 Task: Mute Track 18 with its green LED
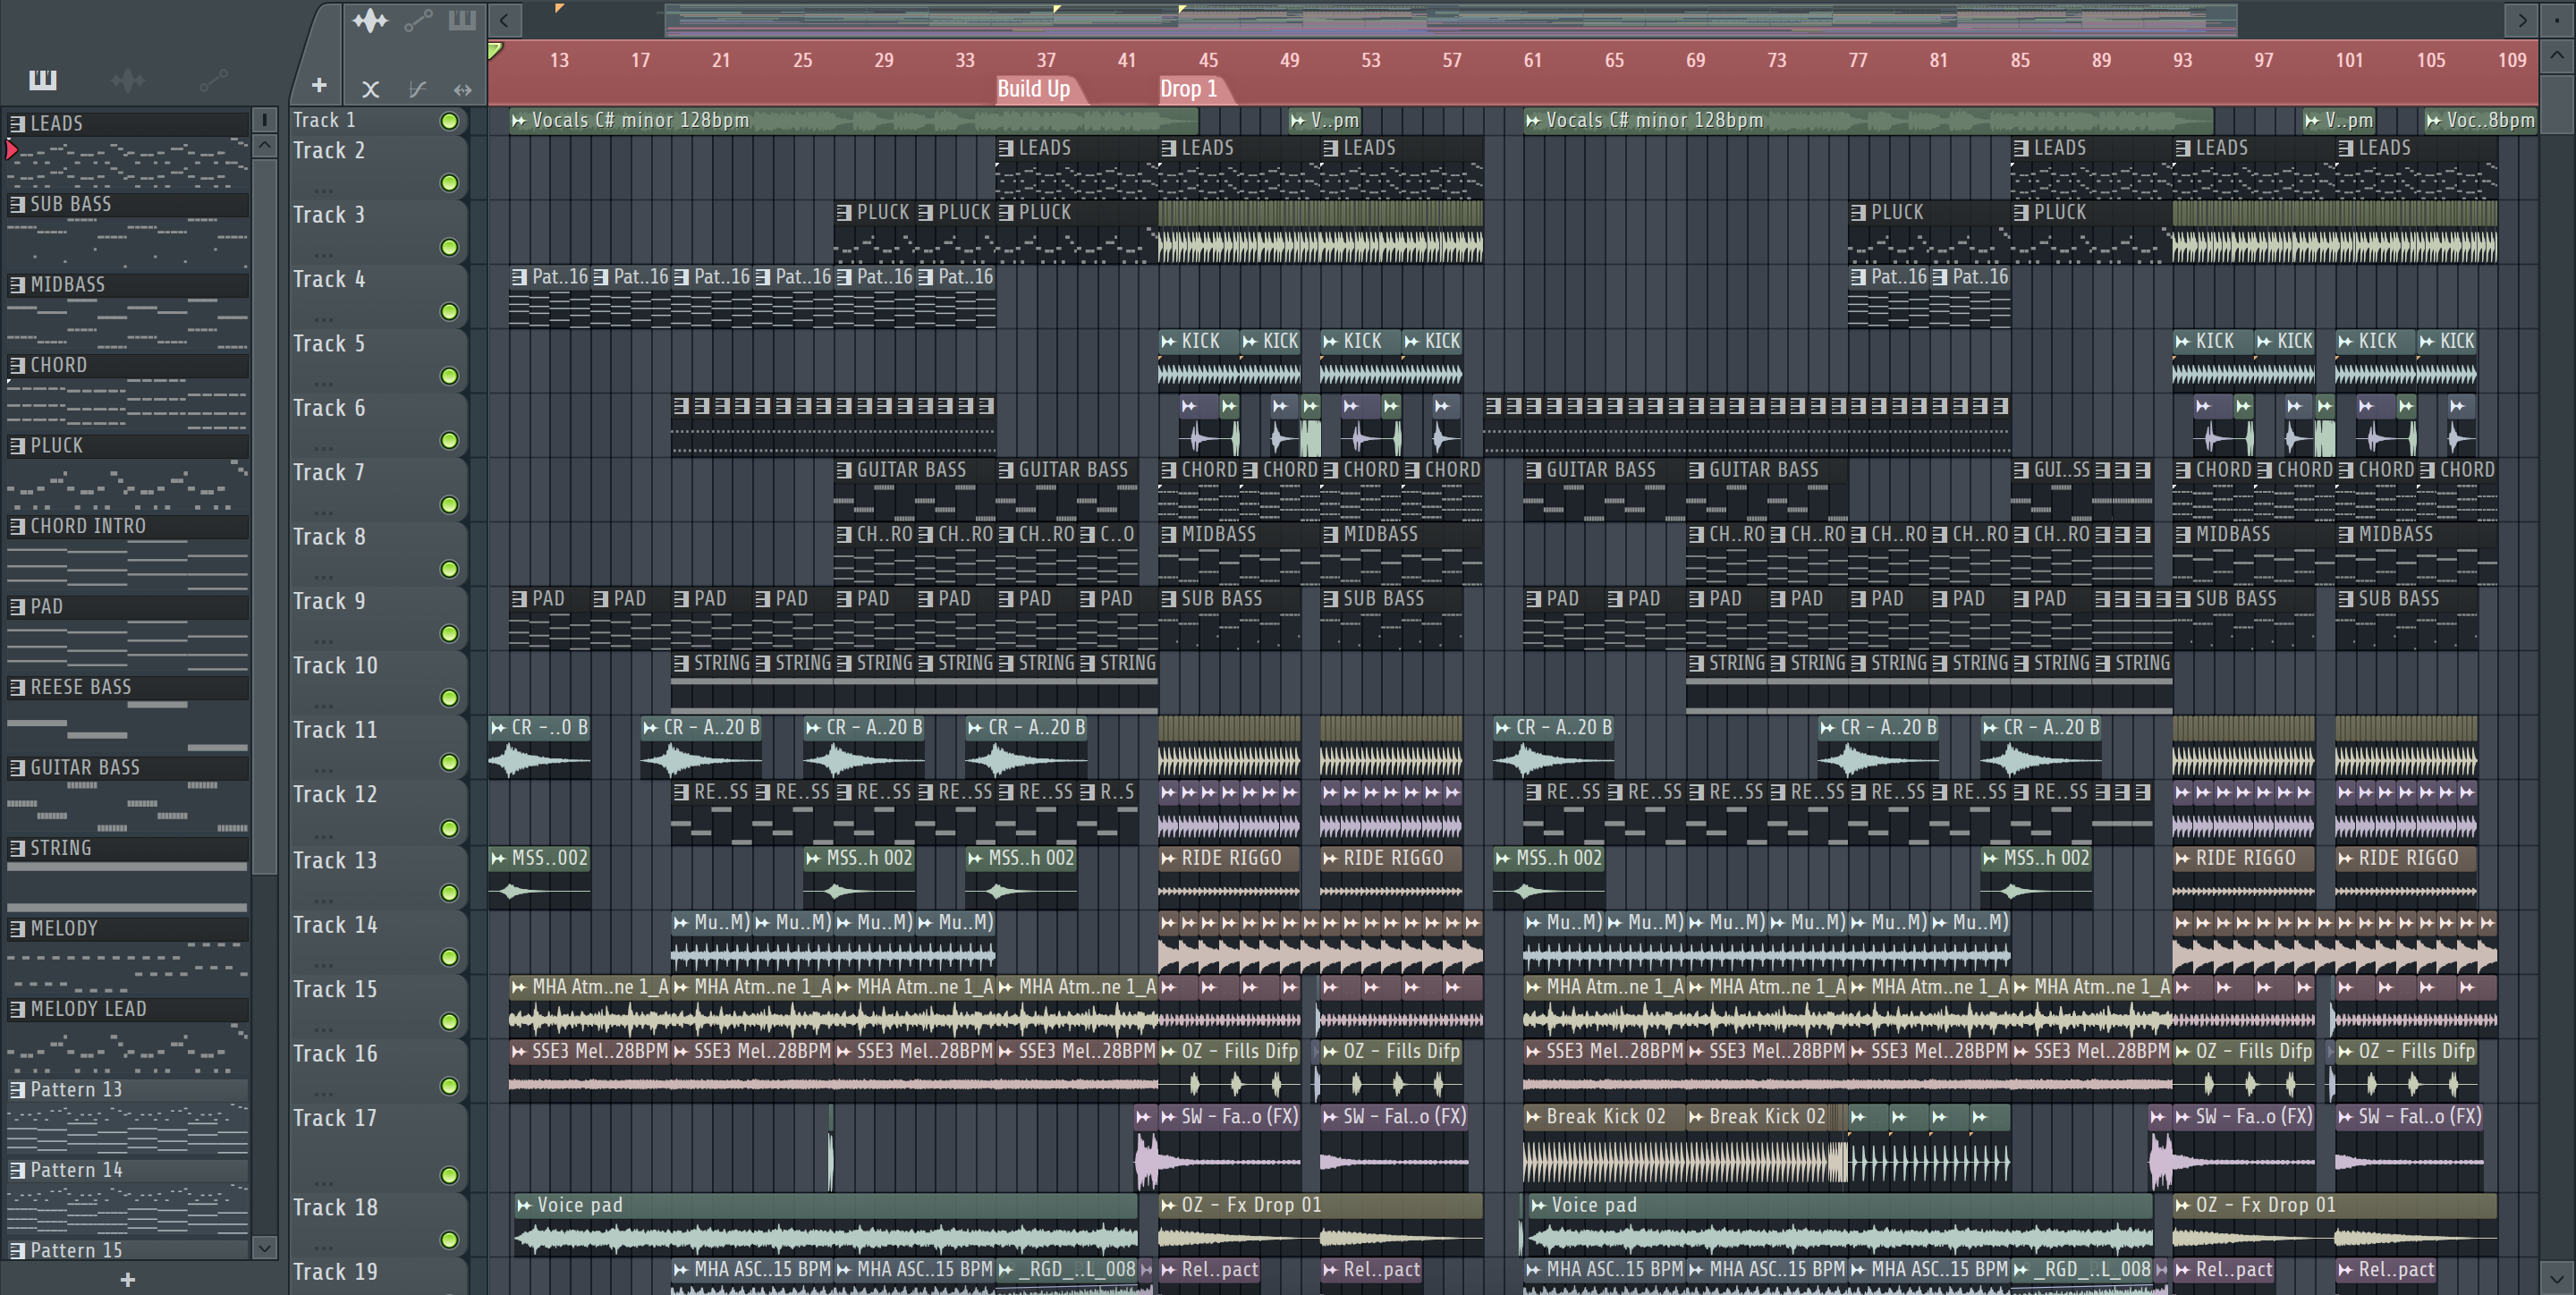pyautogui.click(x=450, y=1240)
